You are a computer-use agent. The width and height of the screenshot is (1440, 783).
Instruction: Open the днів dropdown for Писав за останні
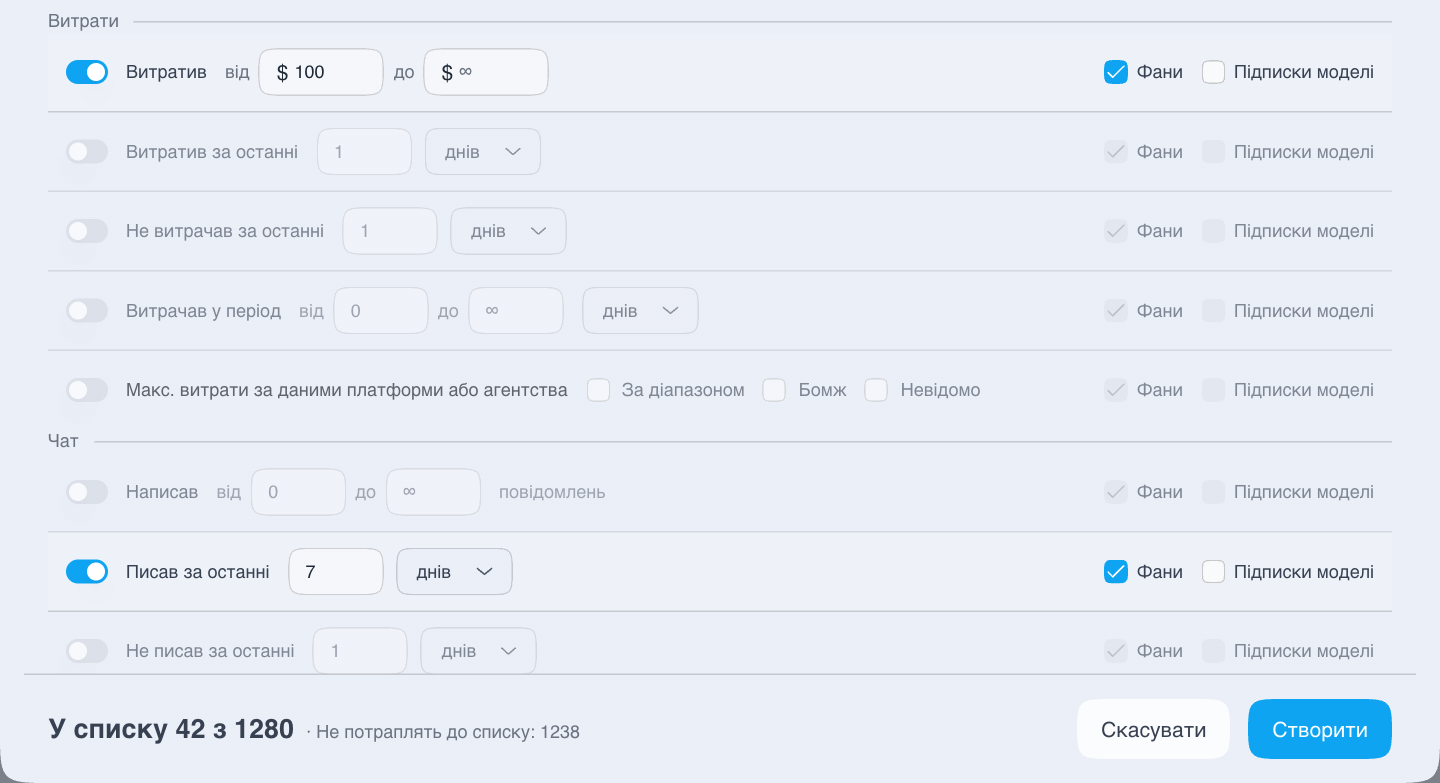coord(455,572)
